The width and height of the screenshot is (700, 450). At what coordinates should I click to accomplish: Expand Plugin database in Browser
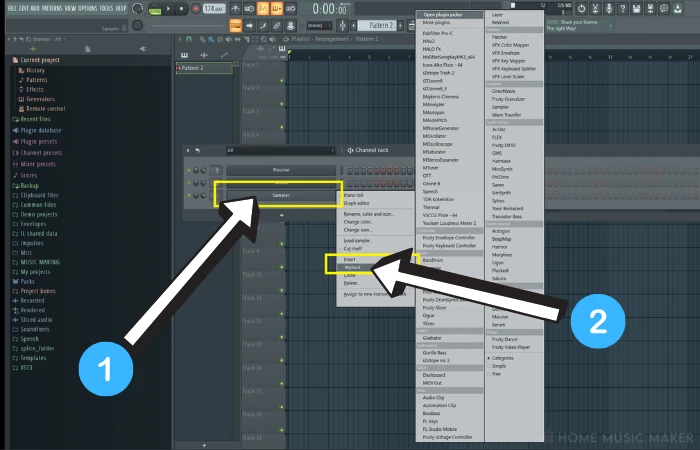click(x=37, y=130)
